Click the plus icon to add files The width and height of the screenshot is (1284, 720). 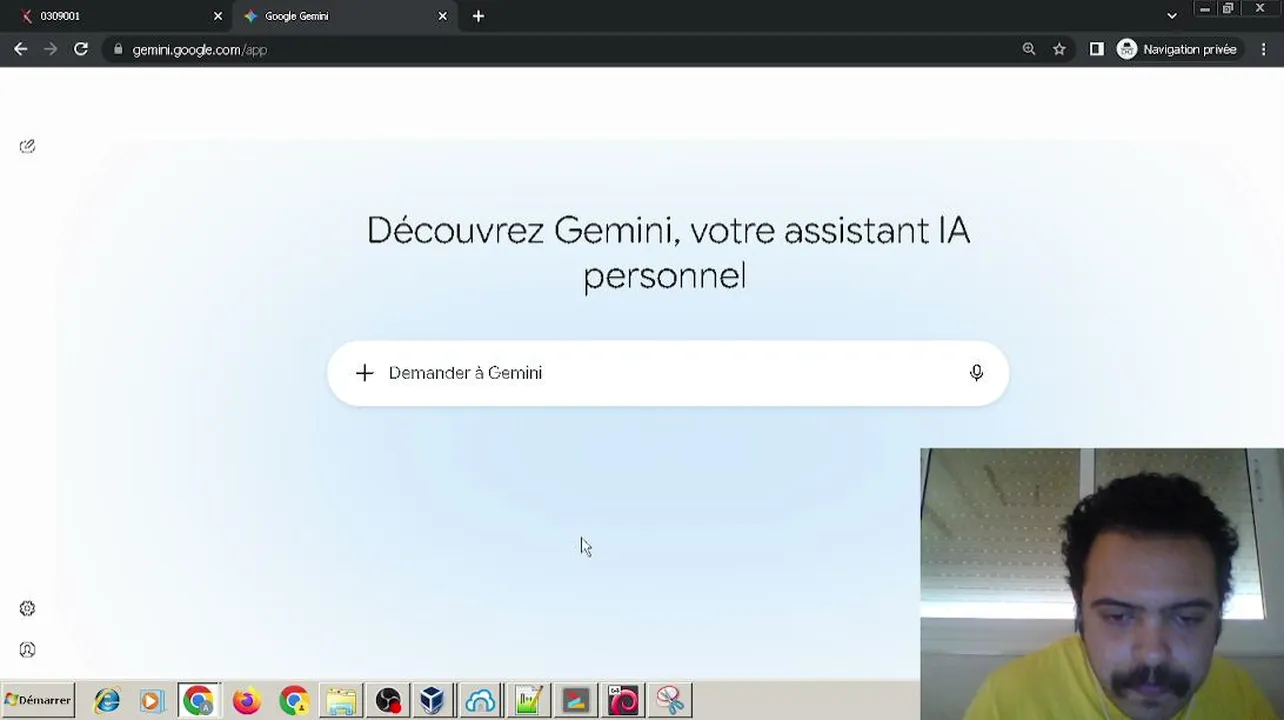point(364,373)
